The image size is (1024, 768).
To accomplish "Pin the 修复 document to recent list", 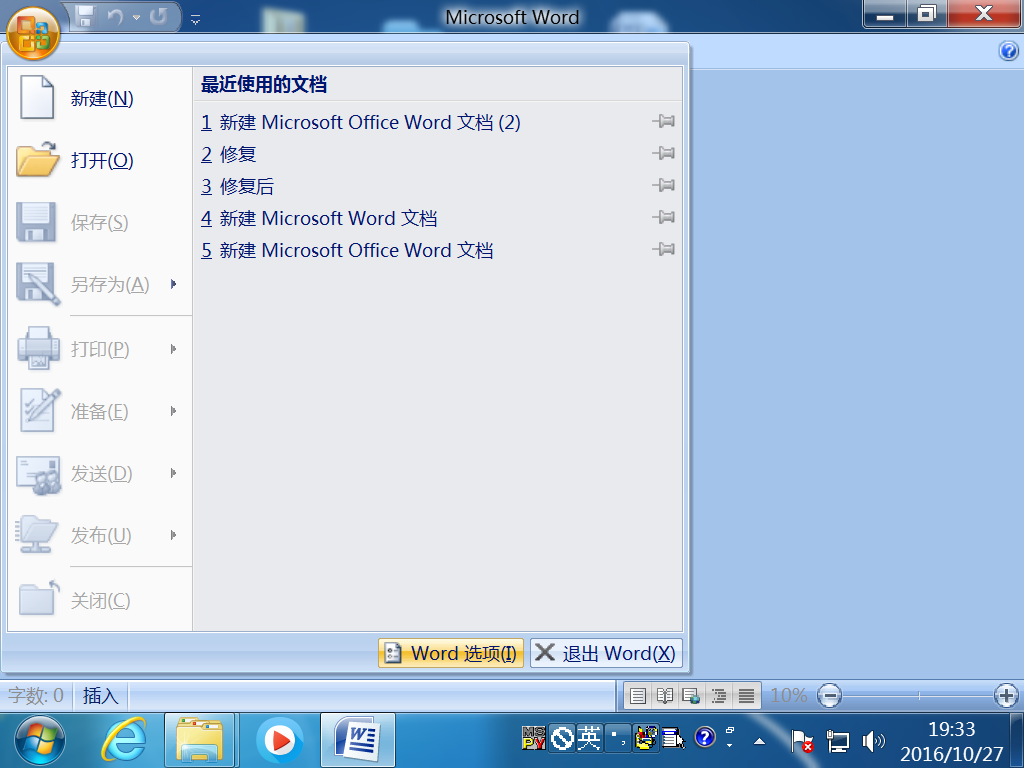I will coord(664,153).
